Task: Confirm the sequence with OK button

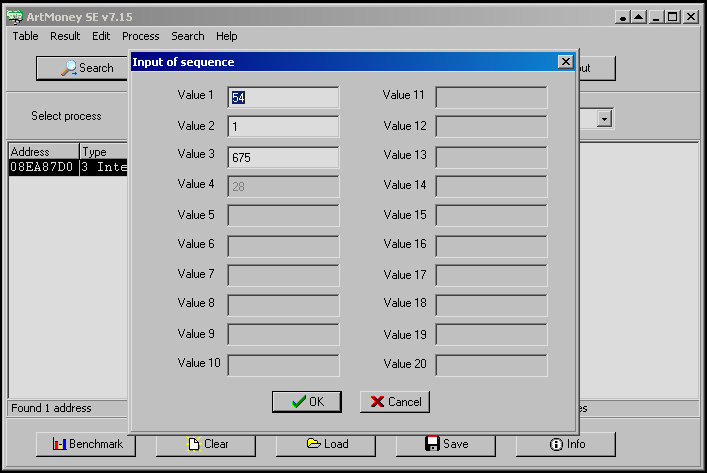Action: 307,402
